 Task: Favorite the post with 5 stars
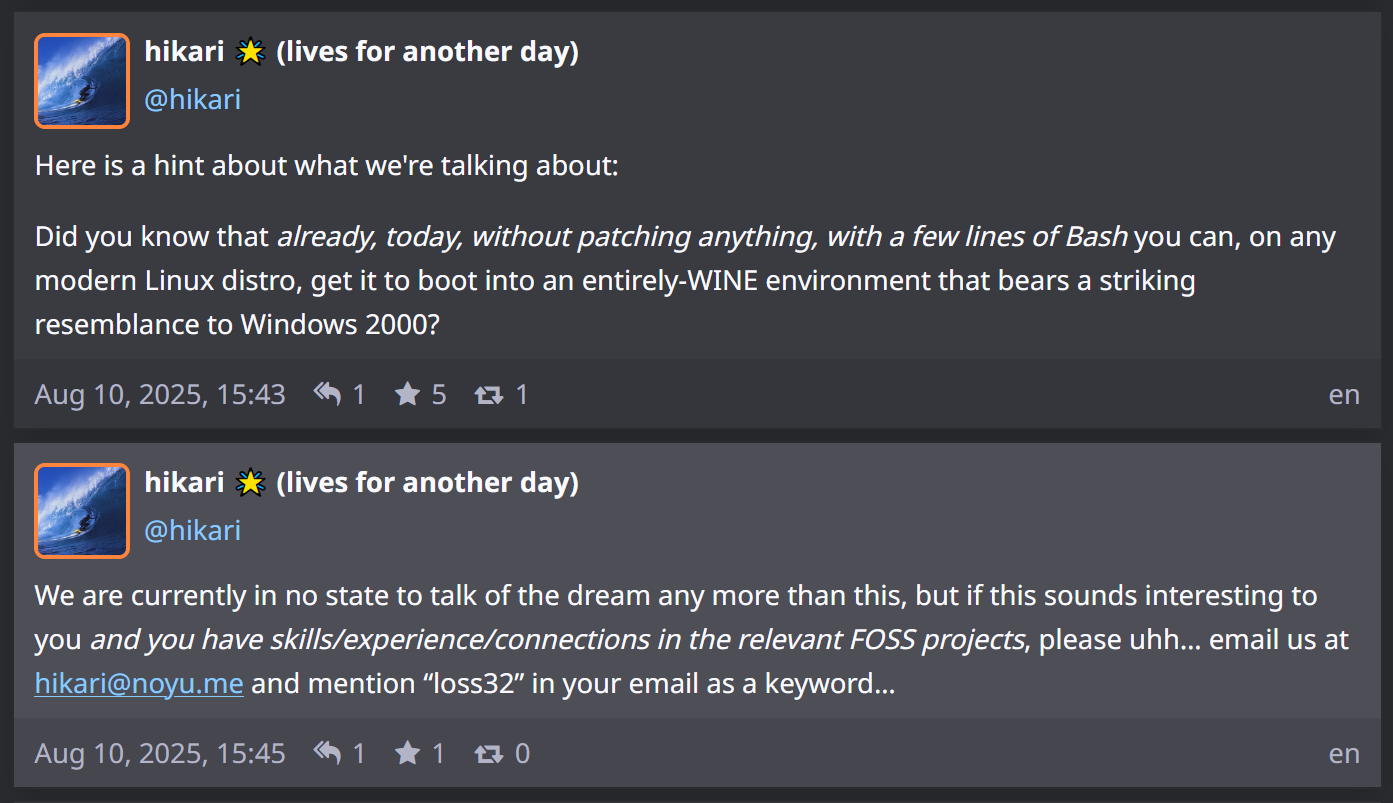pyautogui.click(x=407, y=394)
